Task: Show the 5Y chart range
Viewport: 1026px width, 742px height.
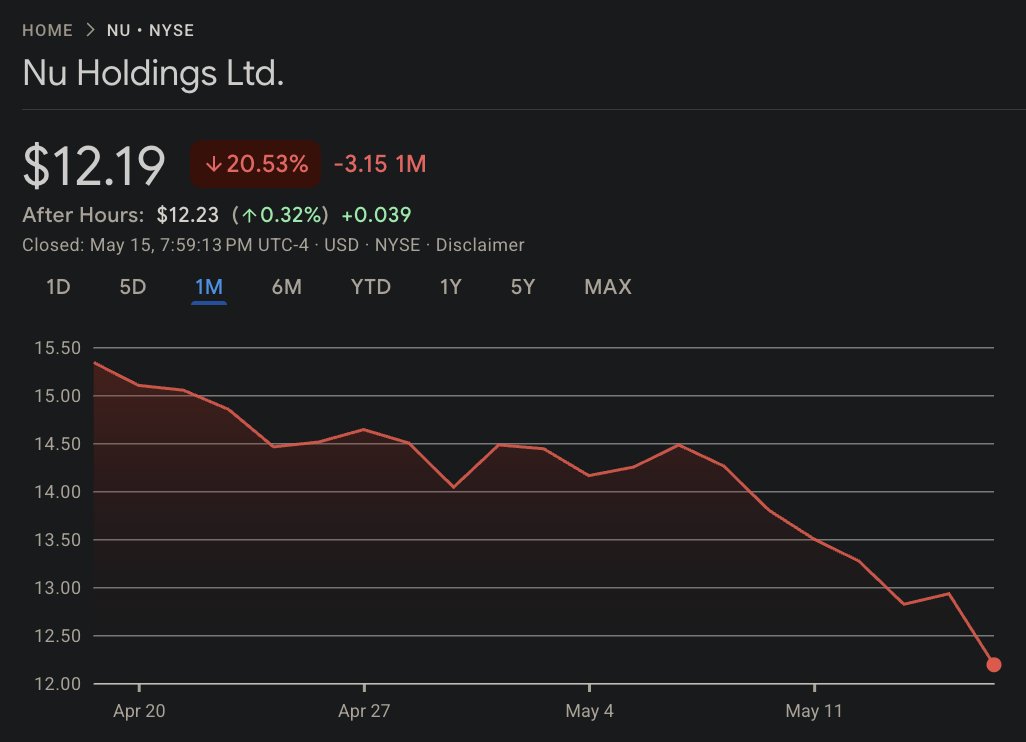Action: [x=523, y=287]
